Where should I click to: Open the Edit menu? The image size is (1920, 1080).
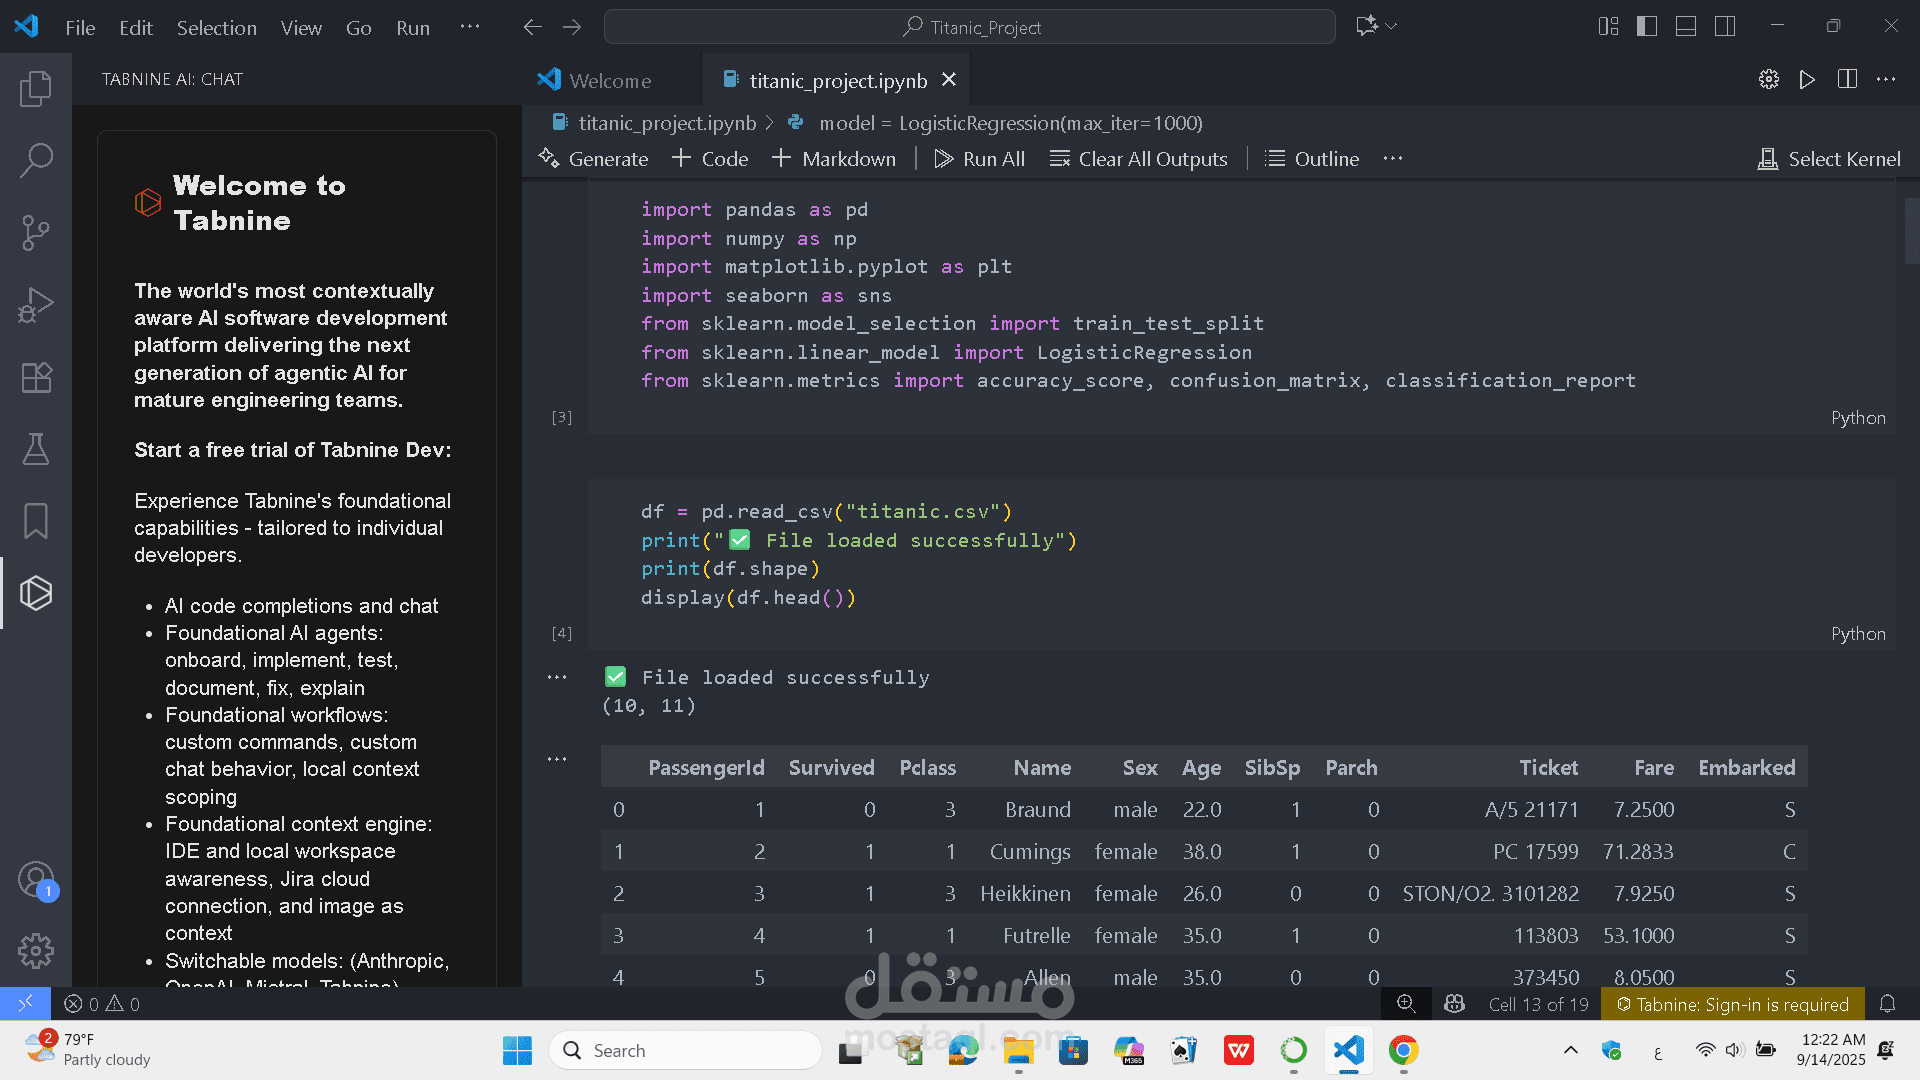point(136,28)
